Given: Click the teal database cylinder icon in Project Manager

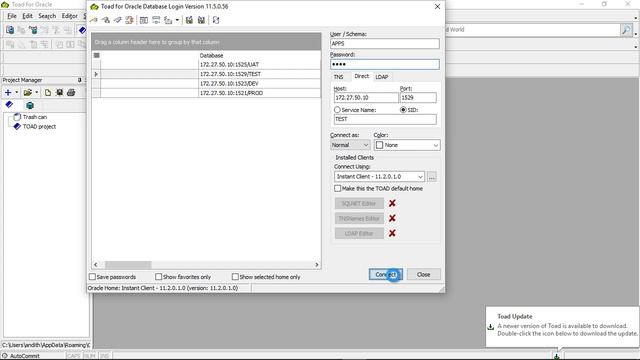Looking at the screenshot, I should [30, 105].
